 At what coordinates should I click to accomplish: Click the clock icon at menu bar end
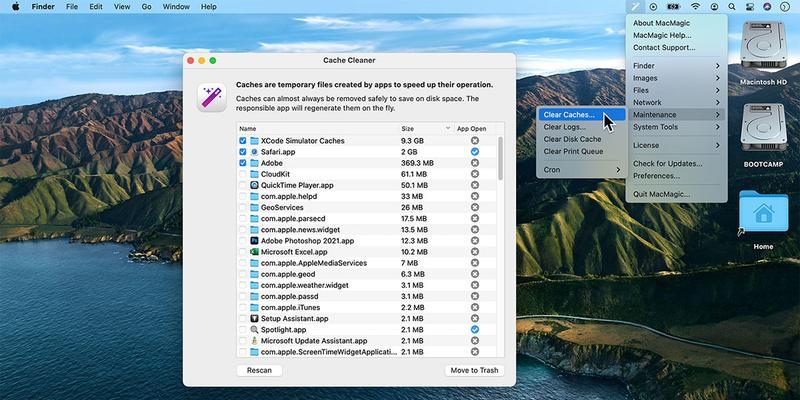pos(785,7)
